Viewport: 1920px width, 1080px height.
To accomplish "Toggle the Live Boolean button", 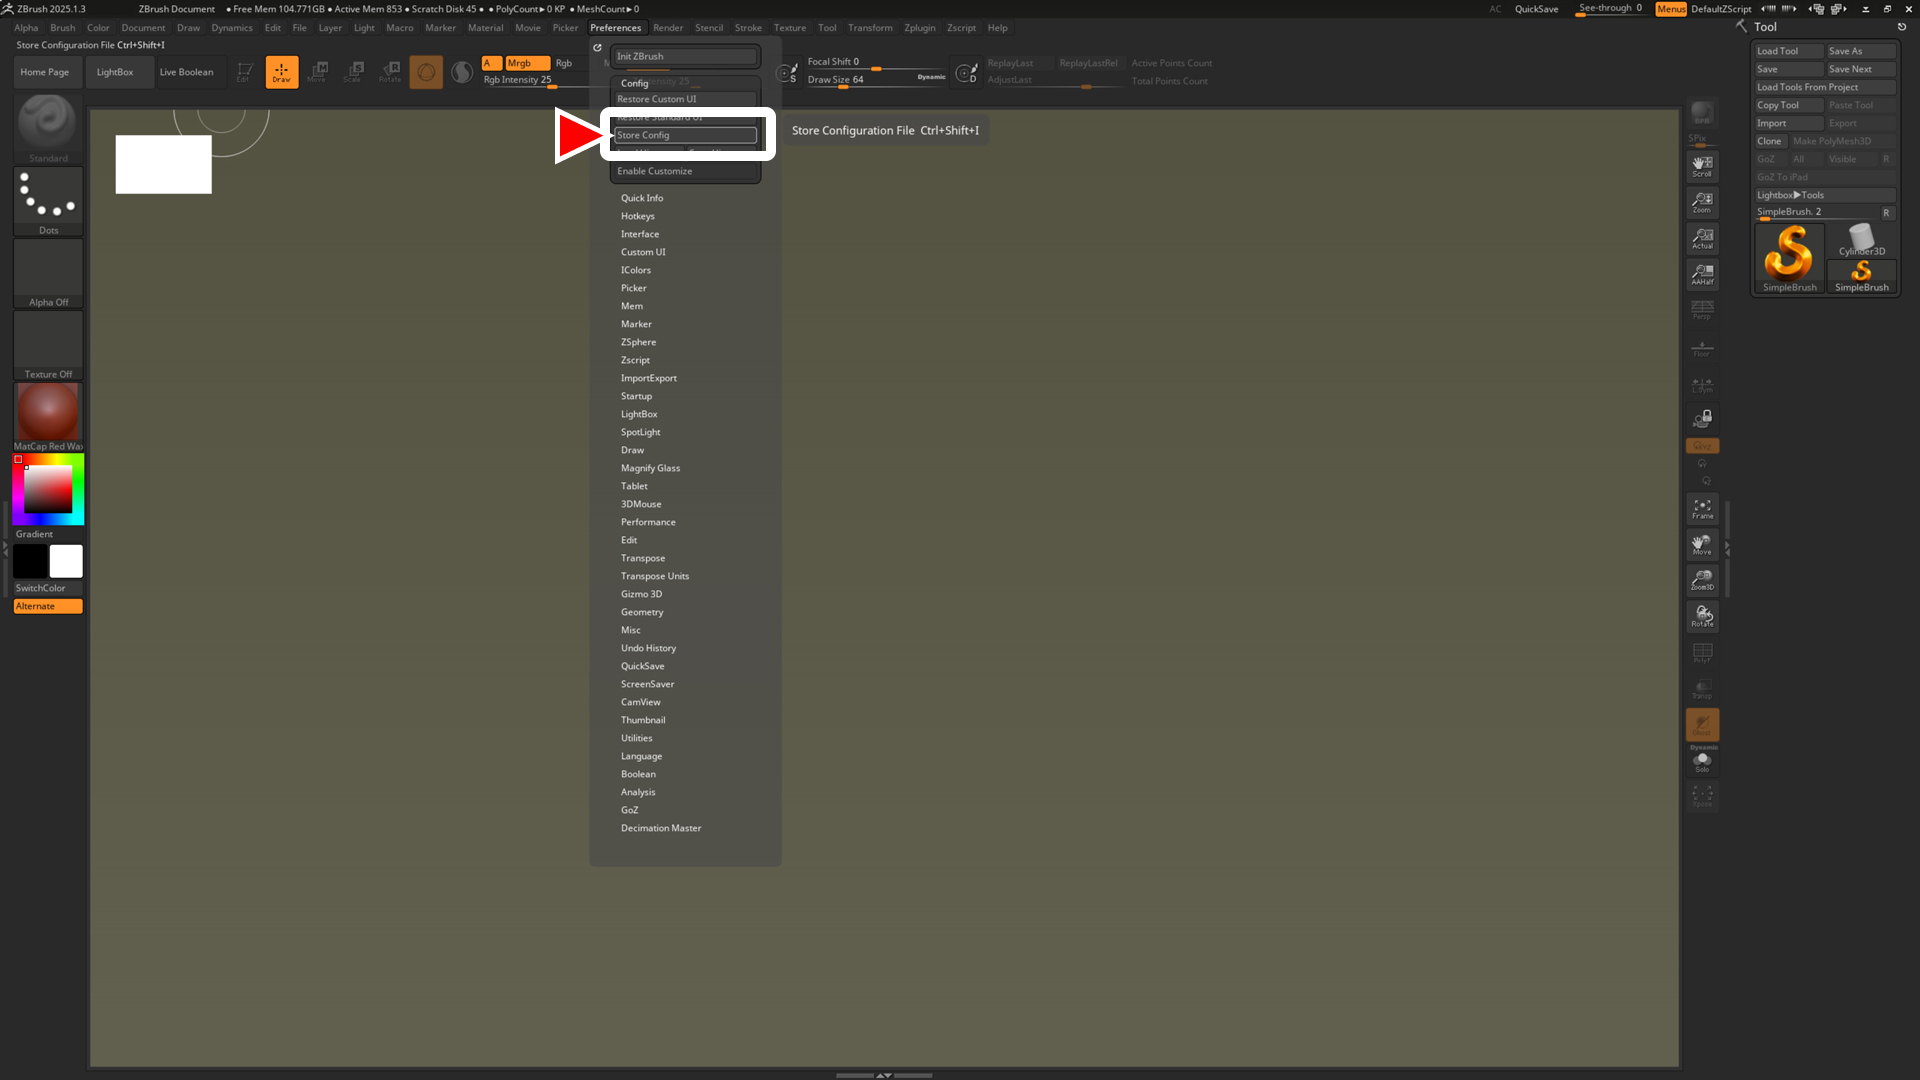I will pyautogui.click(x=186, y=72).
